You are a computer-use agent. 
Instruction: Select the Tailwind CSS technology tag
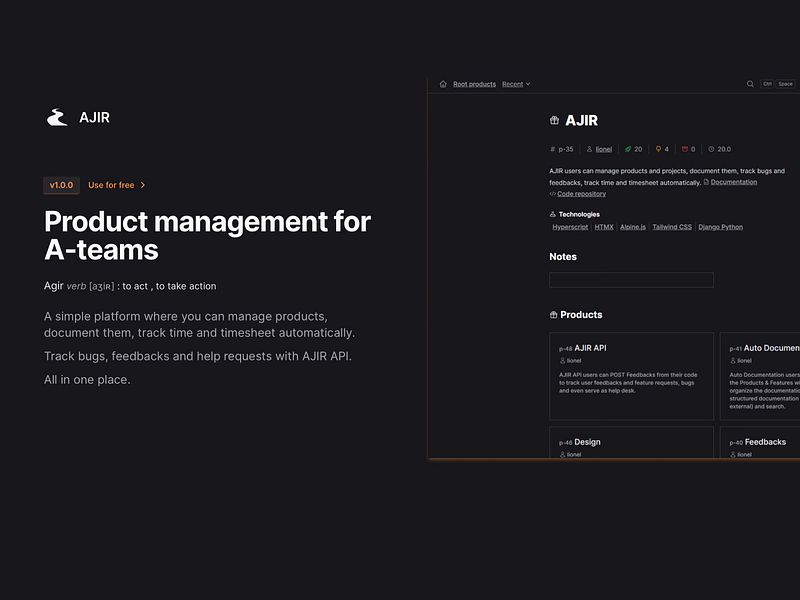pos(672,226)
